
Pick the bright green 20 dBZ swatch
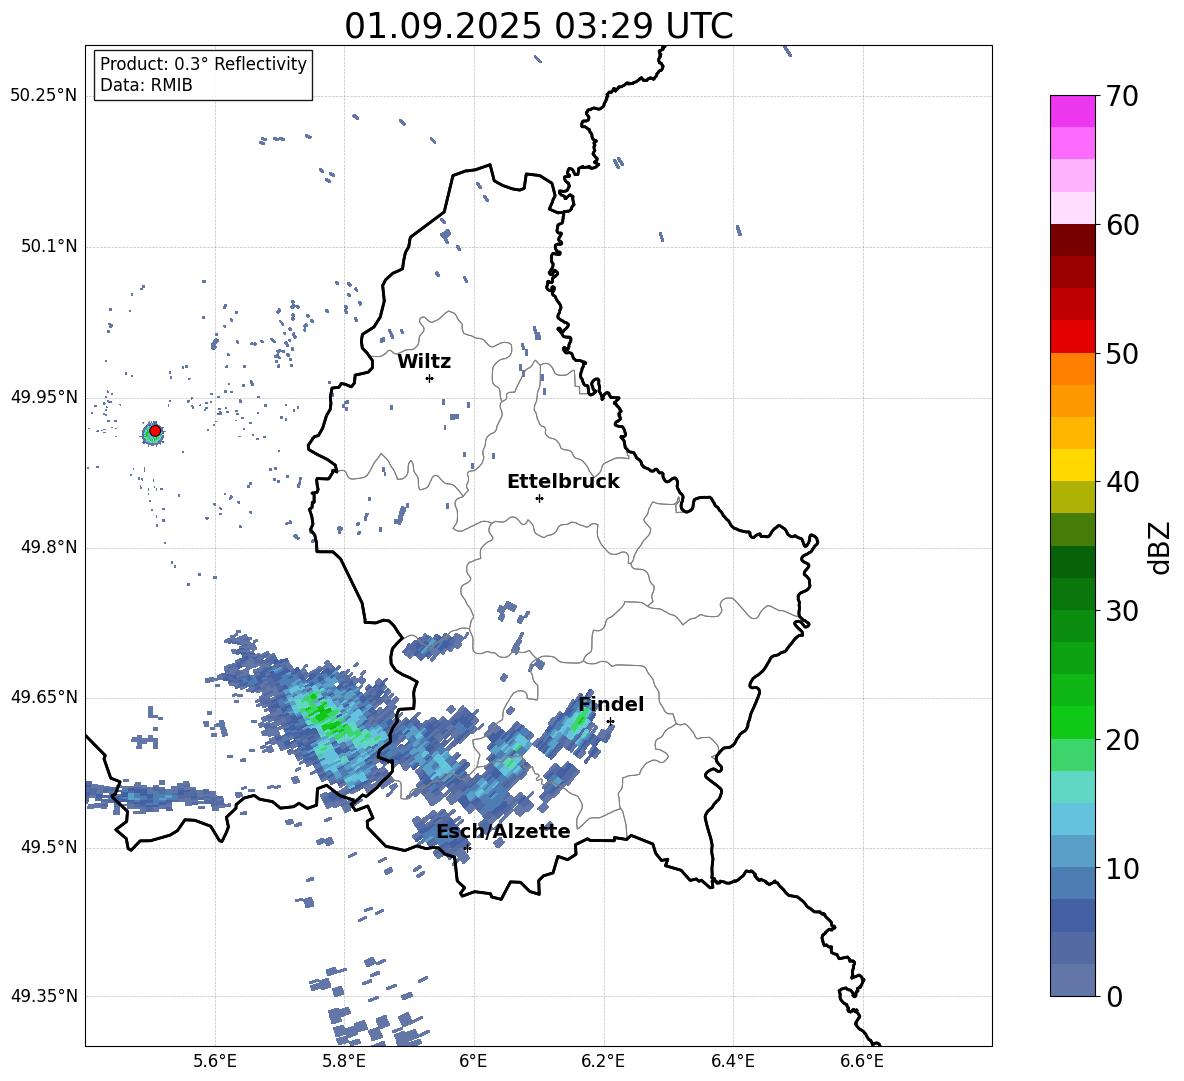[1072, 722]
